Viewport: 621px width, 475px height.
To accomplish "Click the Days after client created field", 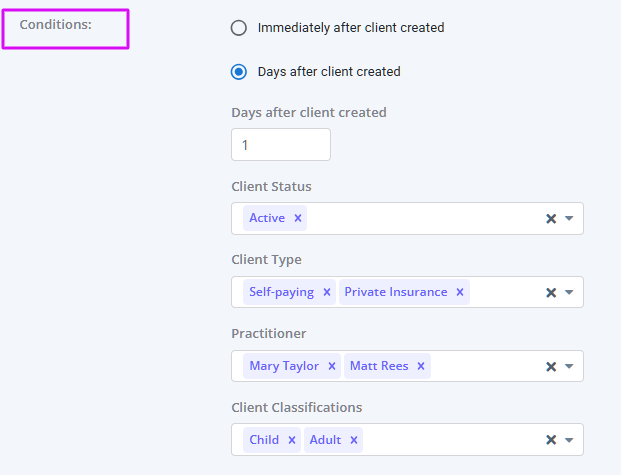I will point(280,145).
